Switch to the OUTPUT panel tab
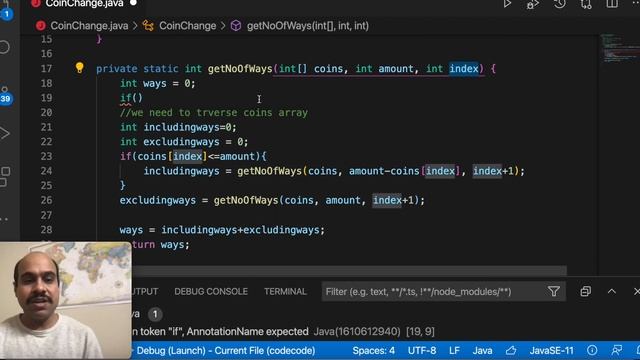The width and height of the screenshot is (640, 360). coord(145,291)
